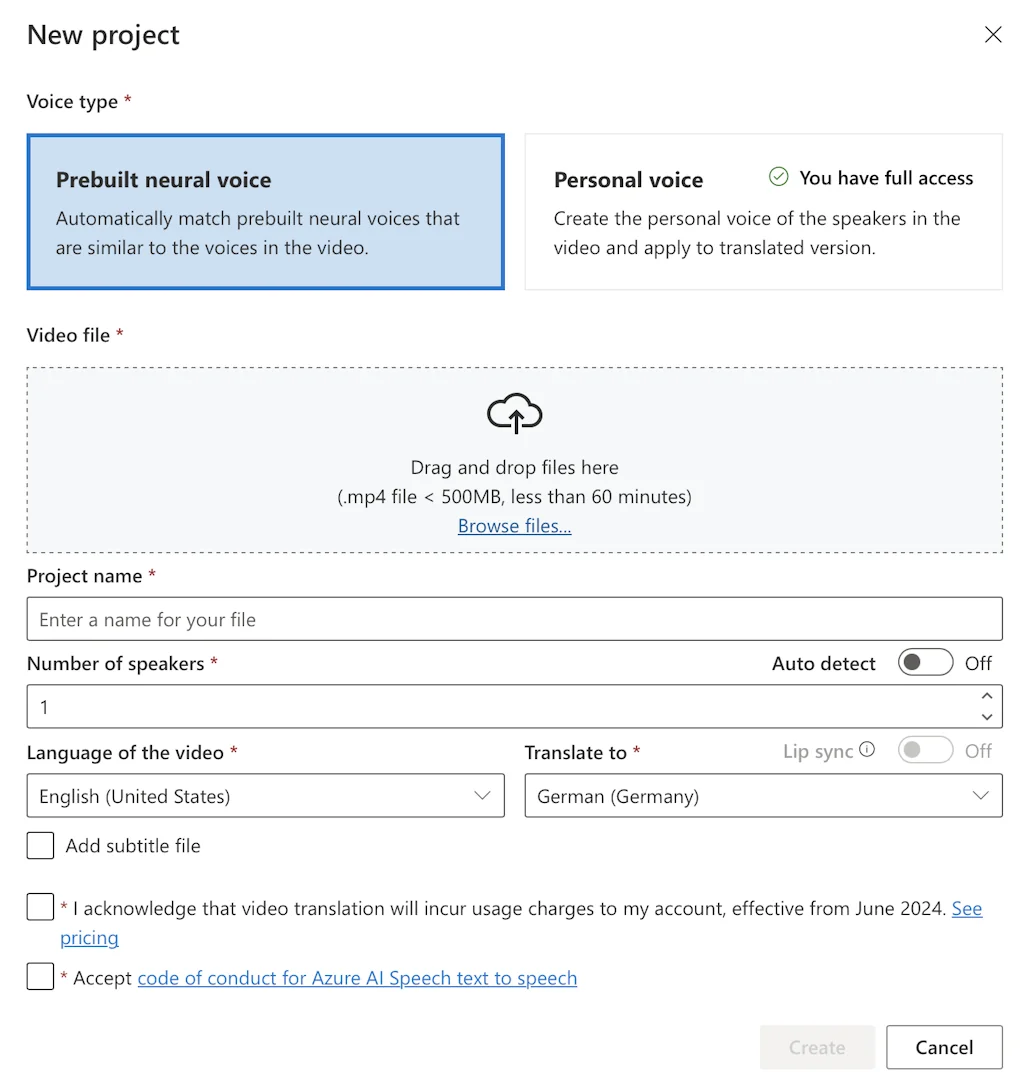This screenshot has height=1089, width=1024.
Task: Acknowledge the usage charges checkbox
Action: click(x=40, y=906)
